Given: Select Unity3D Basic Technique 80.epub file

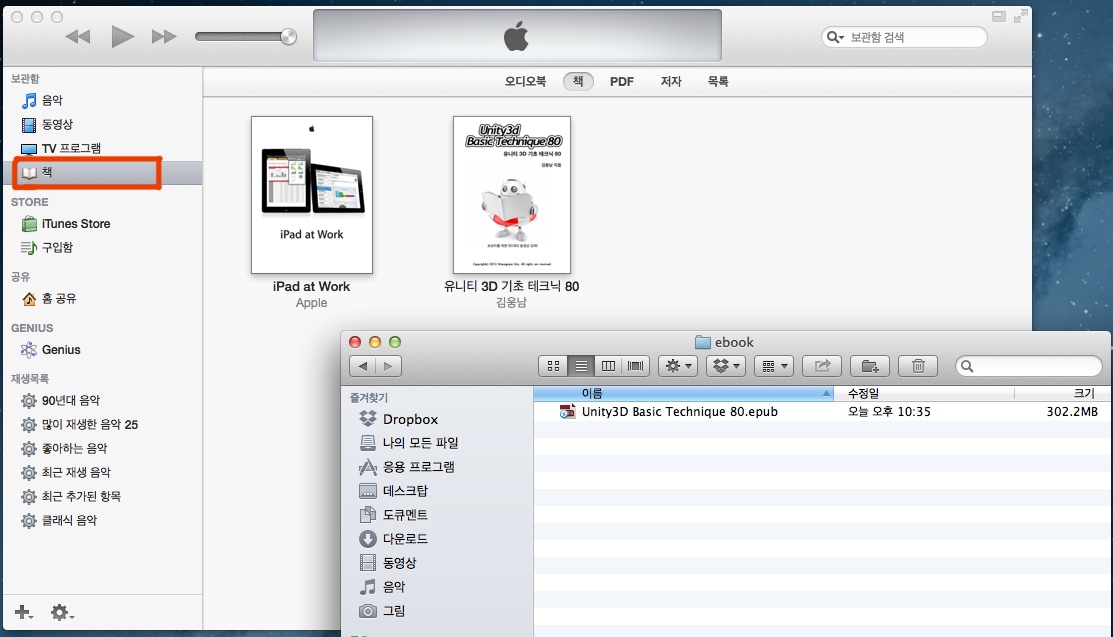Looking at the screenshot, I should pyautogui.click(x=679, y=411).
